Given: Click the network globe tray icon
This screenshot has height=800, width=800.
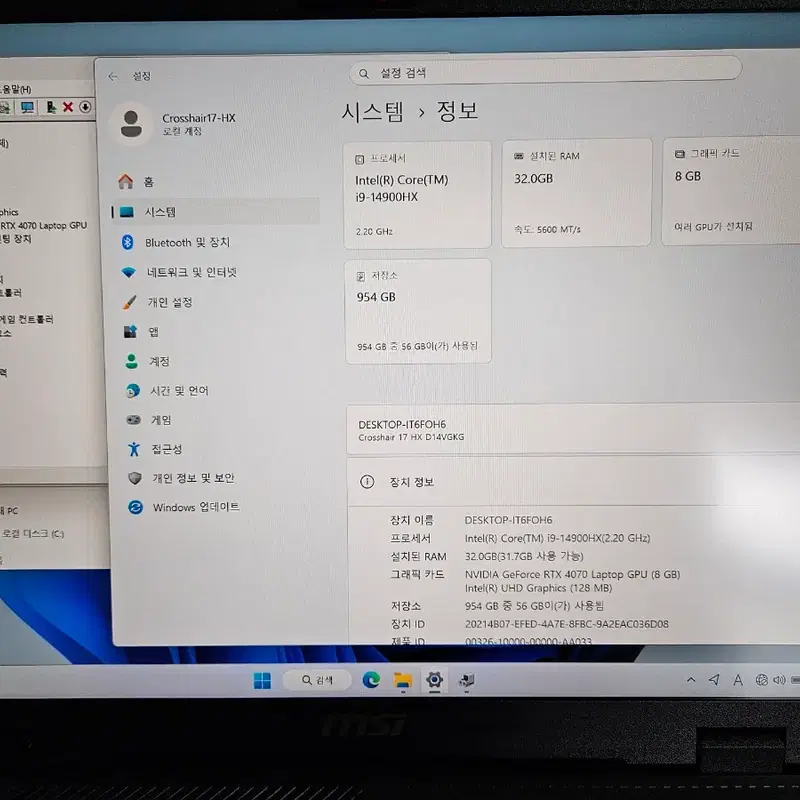Looking at the screenshot, I should tap(762, 680).
